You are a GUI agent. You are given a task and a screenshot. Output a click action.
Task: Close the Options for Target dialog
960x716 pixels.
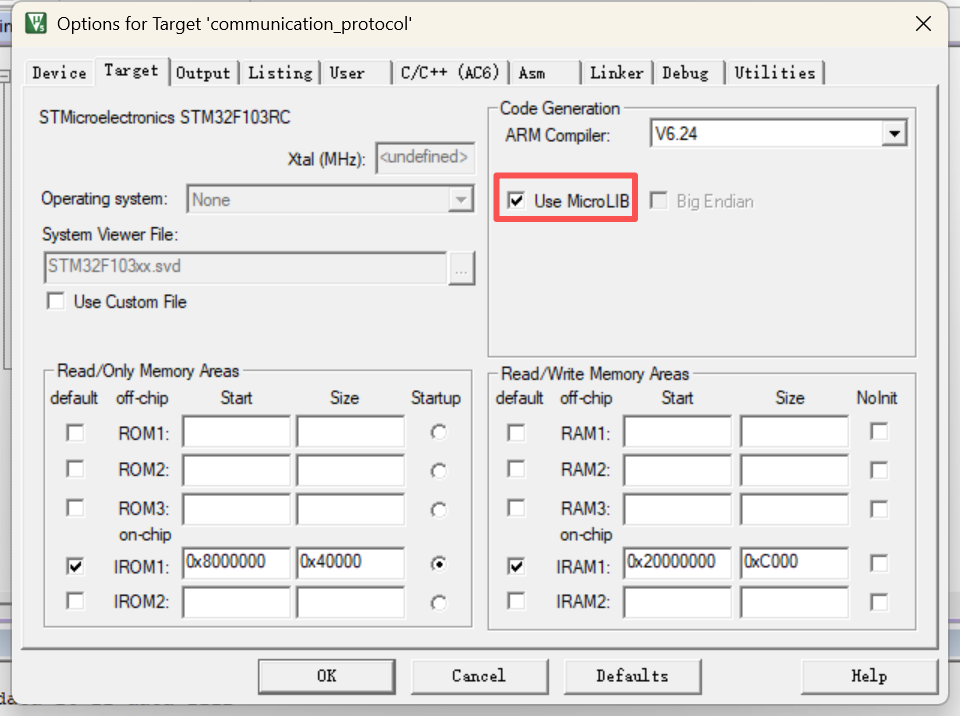tap(923, 24)
